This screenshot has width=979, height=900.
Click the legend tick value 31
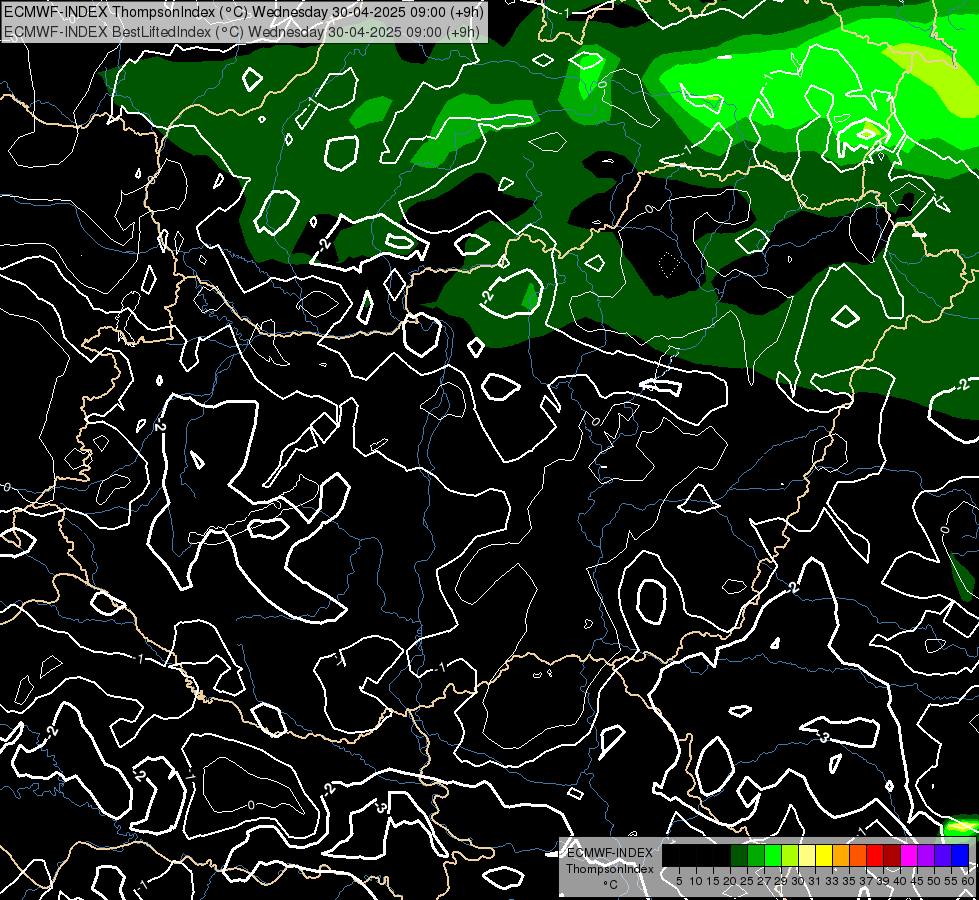(815, 881)
